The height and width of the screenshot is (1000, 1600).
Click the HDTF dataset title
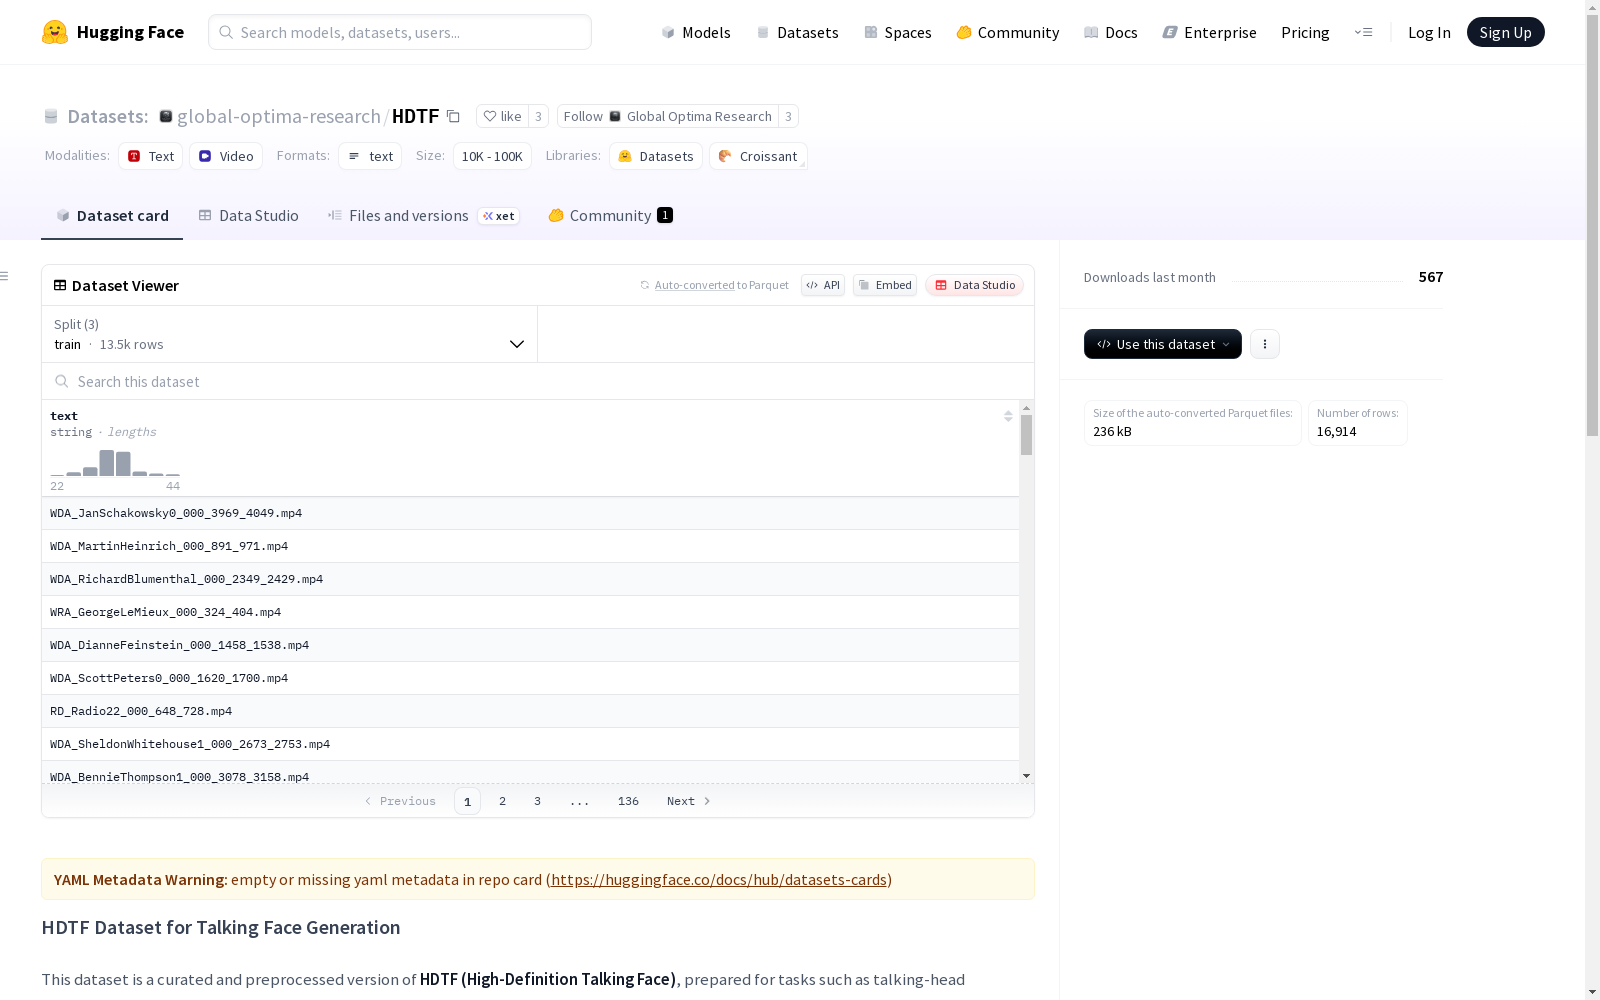click(x=415, y=116)
